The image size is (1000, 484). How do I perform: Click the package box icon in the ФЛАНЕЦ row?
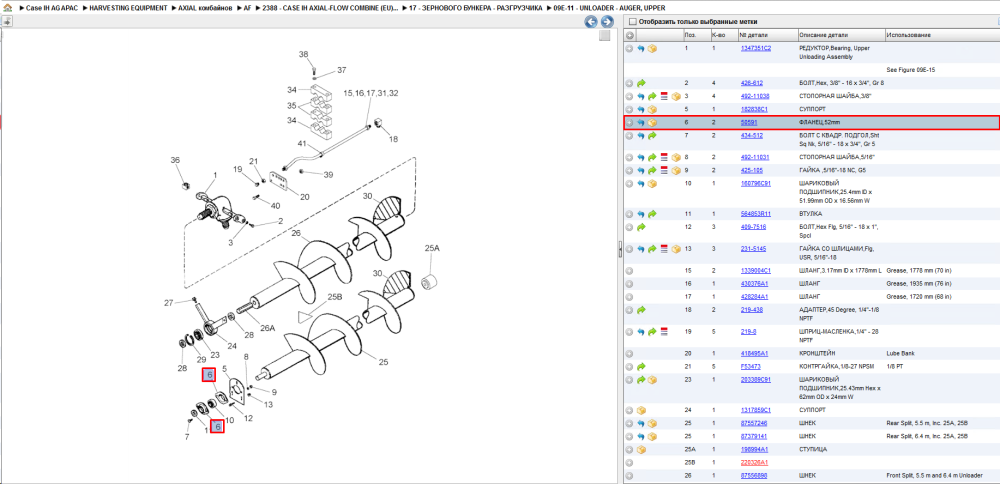(x=652, y=122)
